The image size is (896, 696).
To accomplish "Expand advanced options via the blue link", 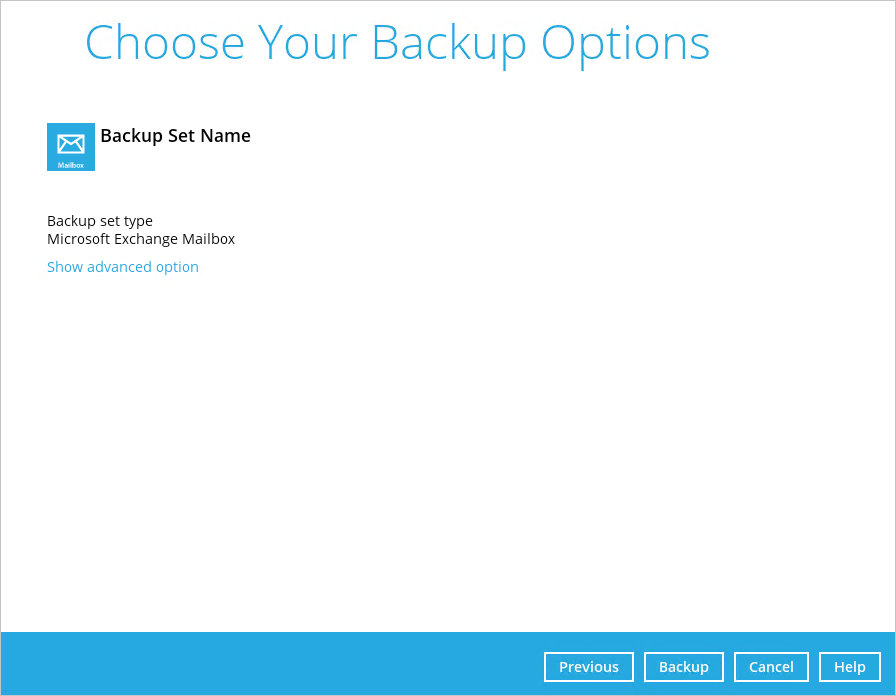I will tap(123, 267).
